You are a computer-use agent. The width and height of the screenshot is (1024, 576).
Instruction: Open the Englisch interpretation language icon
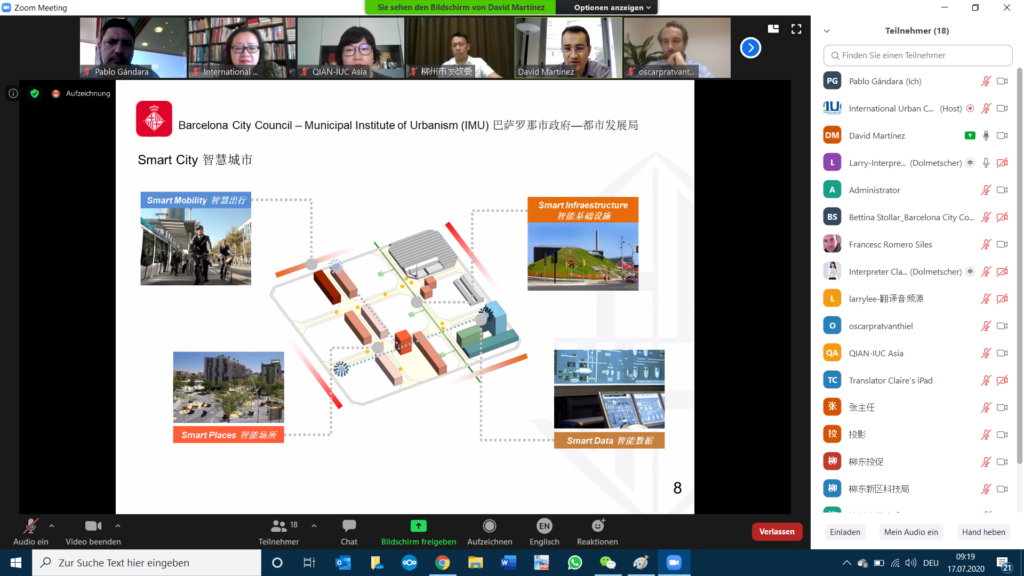pyautogui.click(x=544, y=526)
